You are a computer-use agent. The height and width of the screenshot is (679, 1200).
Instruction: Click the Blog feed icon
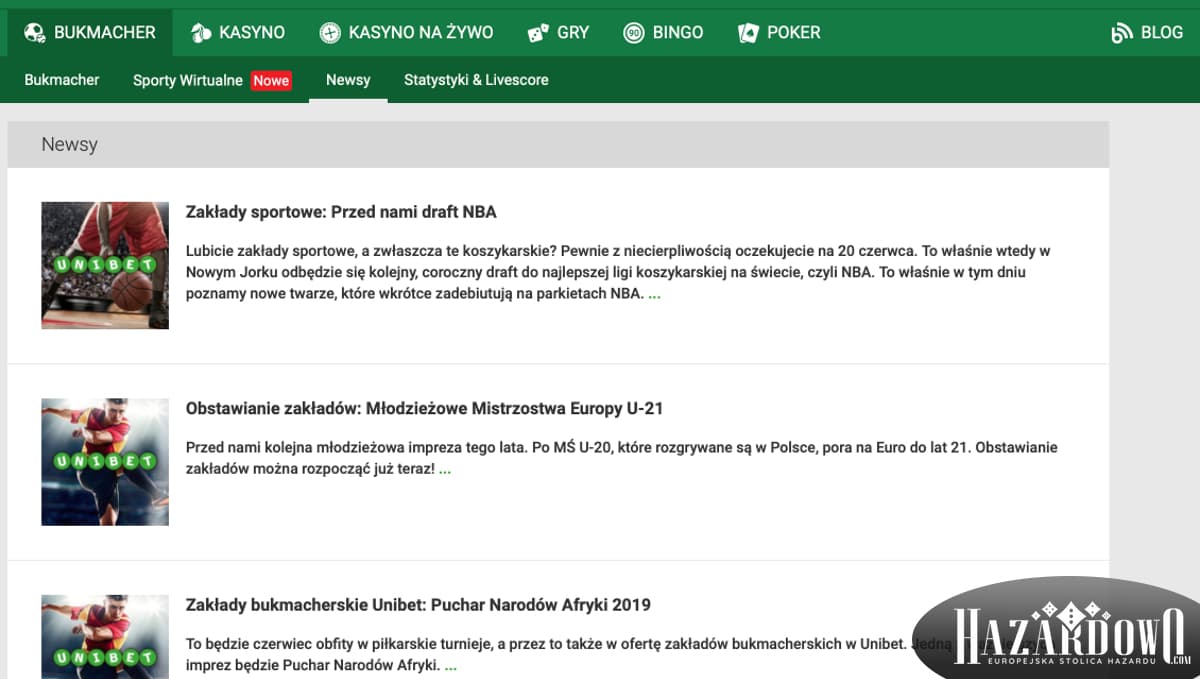click(x=1122, y=33)
